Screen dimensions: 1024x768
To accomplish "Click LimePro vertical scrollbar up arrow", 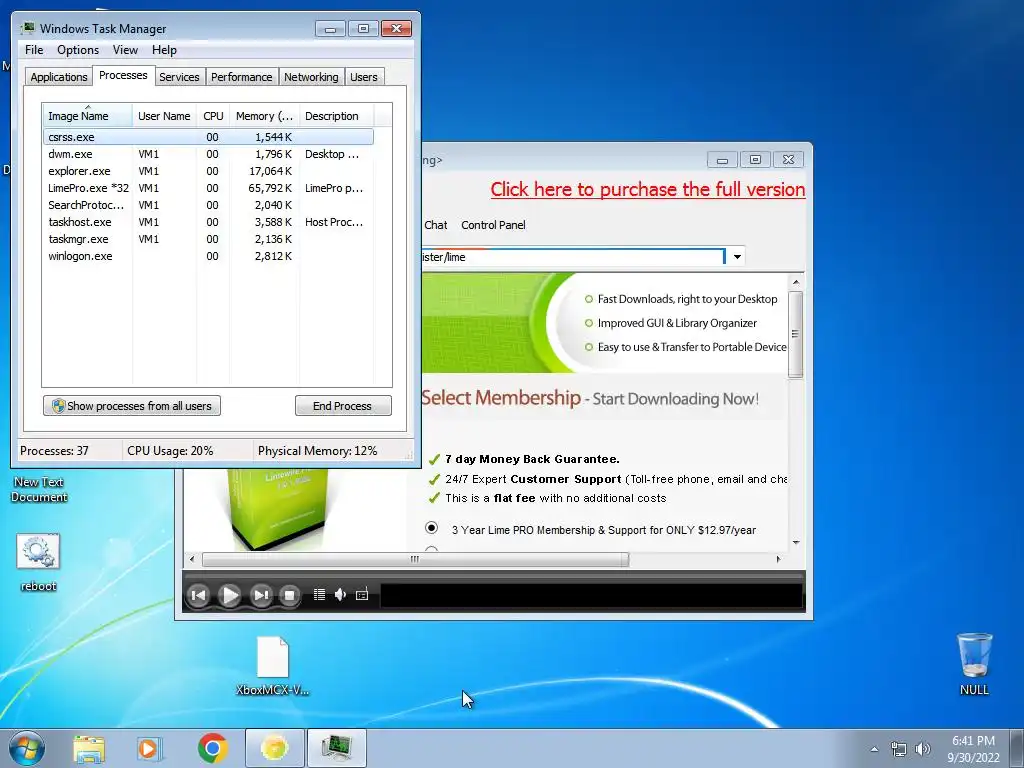I will click(795, 282).
